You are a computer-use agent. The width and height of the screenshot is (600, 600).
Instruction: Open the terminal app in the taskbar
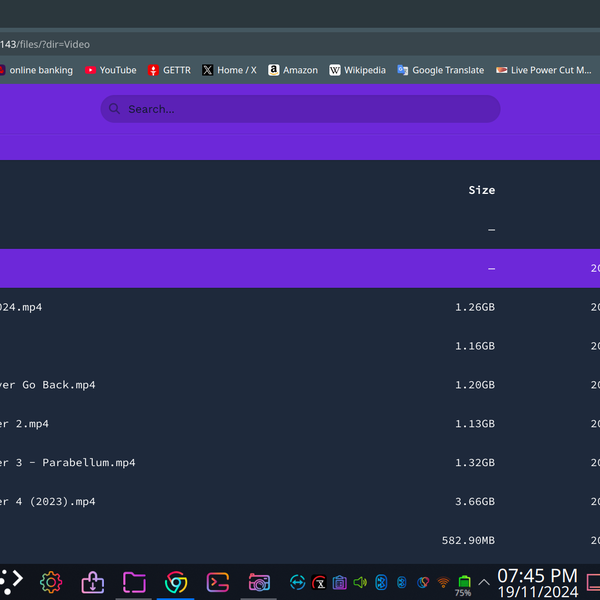[218, 582]
